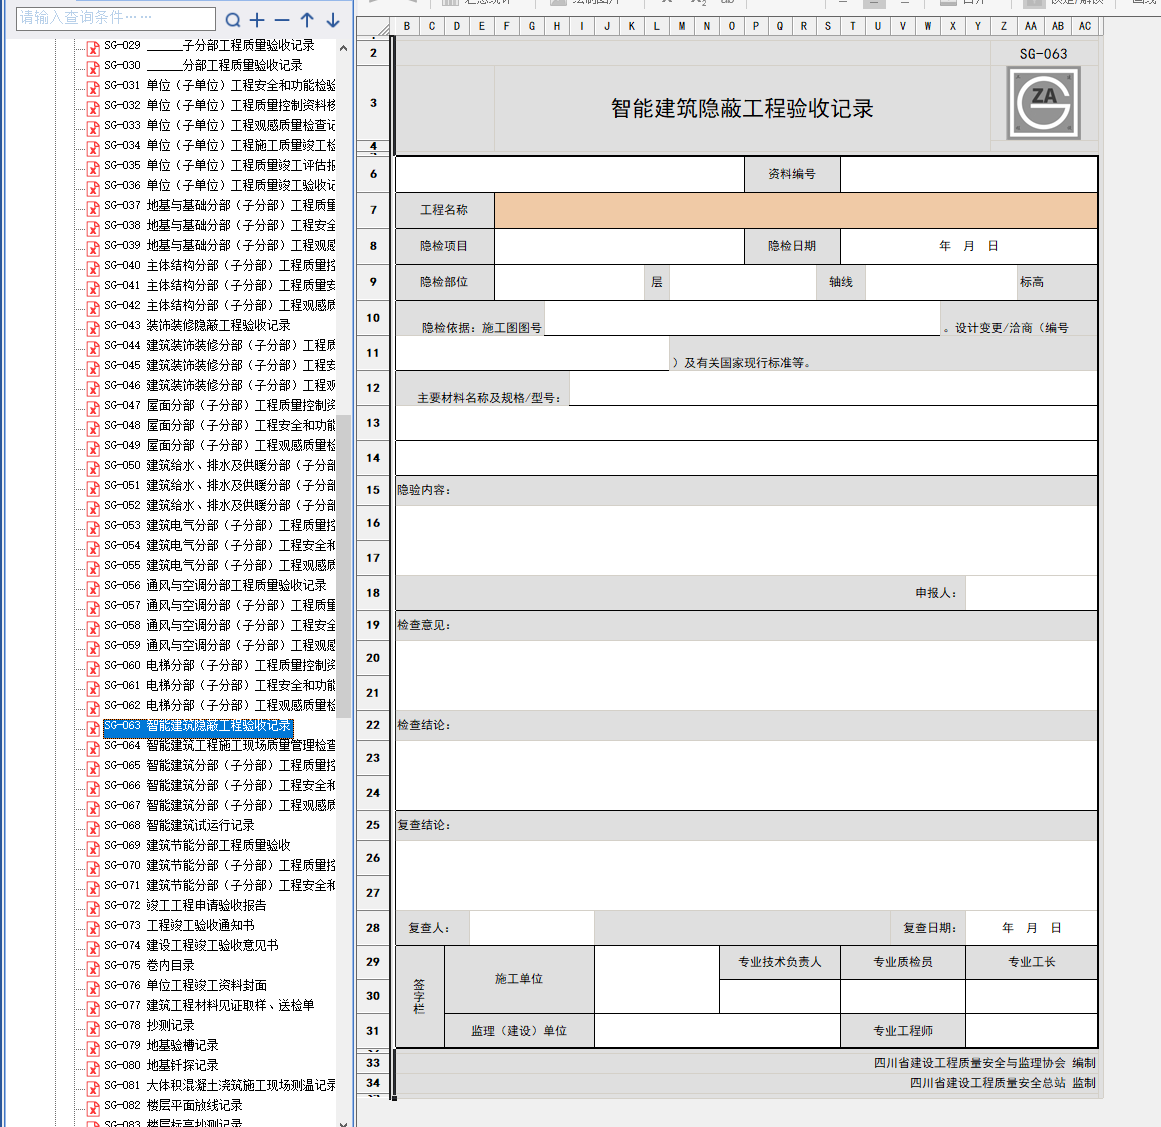Click the 复查人 value cell

coord(532,928)
